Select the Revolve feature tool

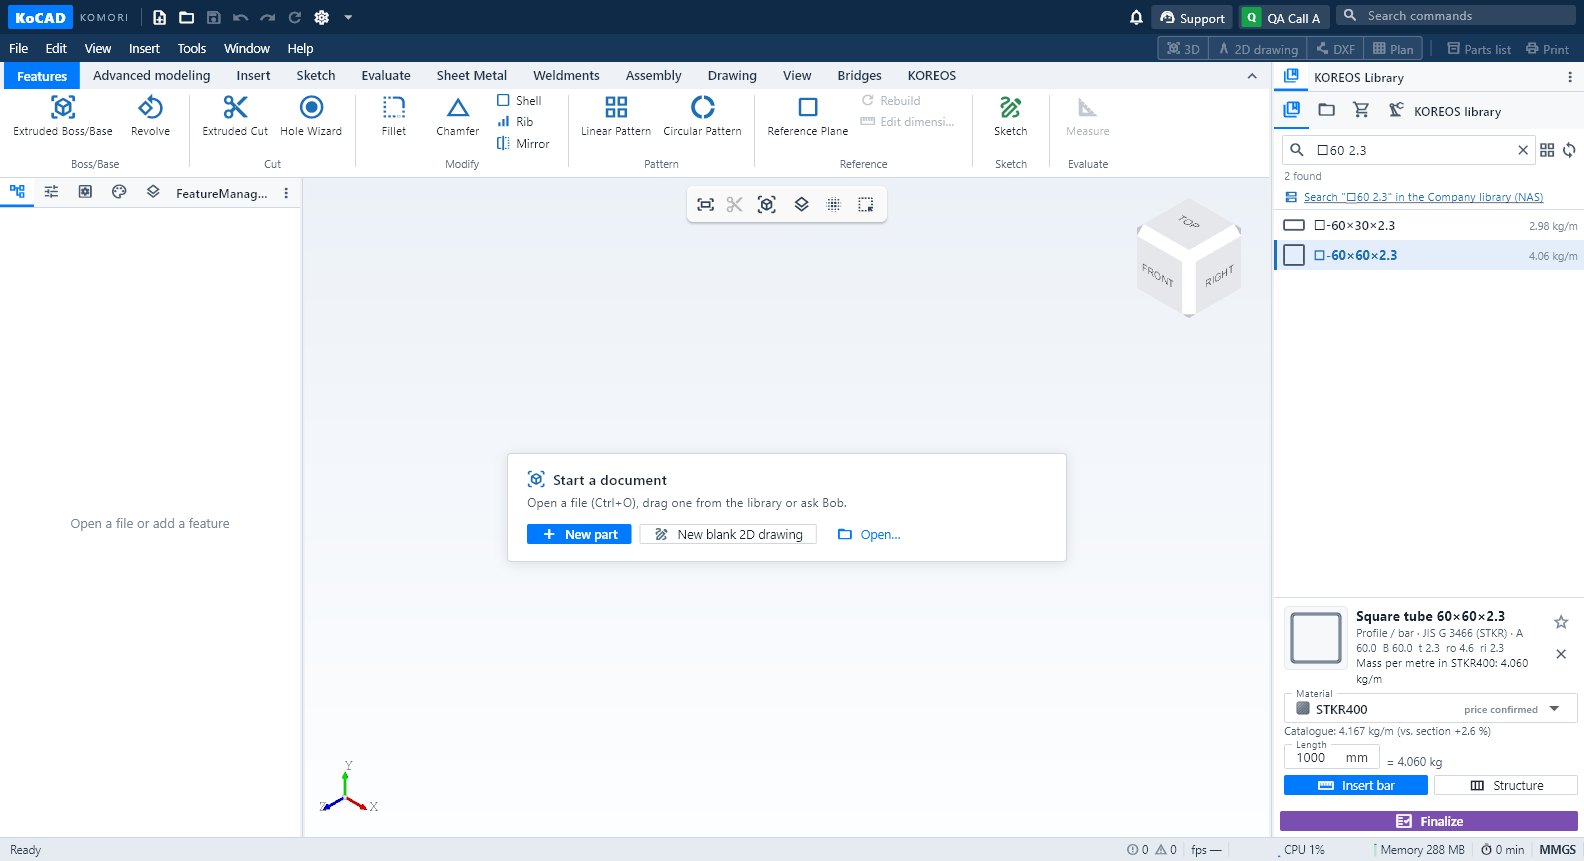(x=150, y=116)
